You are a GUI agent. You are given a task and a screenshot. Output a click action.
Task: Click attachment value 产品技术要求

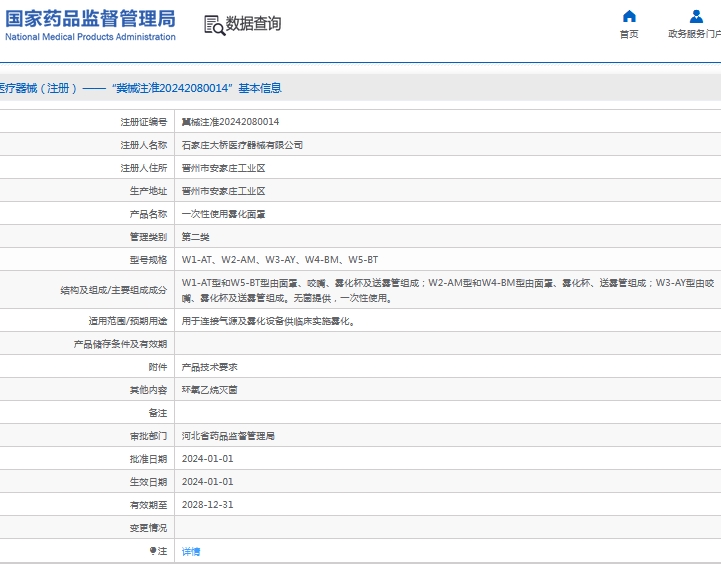pyautogui.click(x=210, y=367)
